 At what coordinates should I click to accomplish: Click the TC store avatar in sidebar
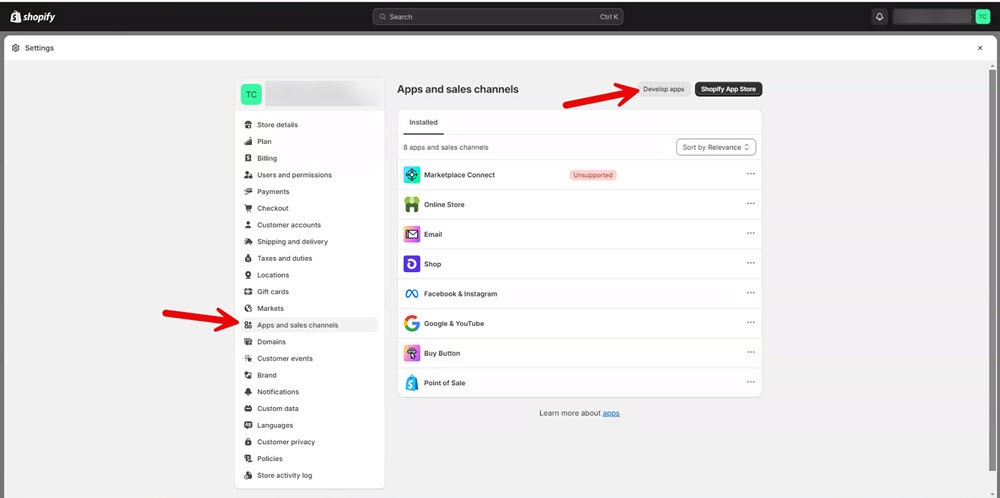251,94
